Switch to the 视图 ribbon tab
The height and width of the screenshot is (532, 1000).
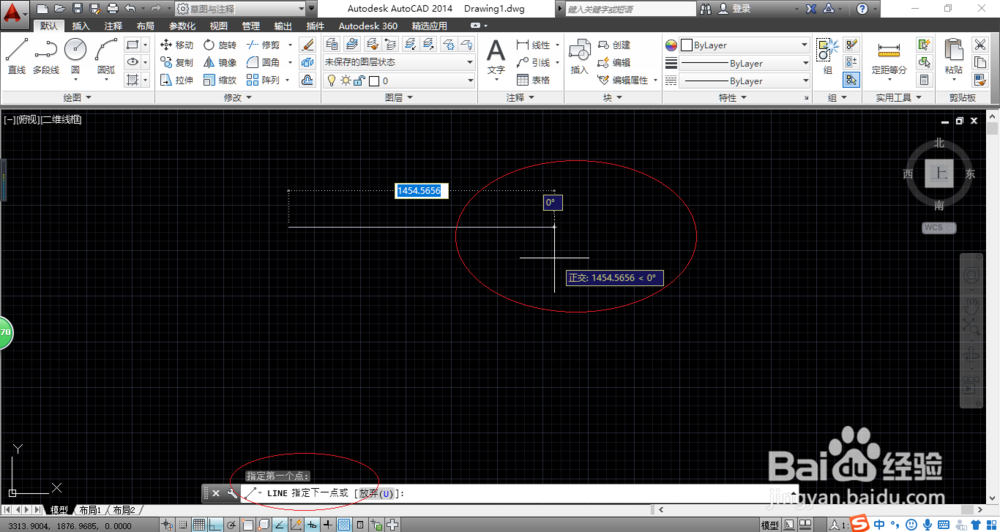(219, 26)
